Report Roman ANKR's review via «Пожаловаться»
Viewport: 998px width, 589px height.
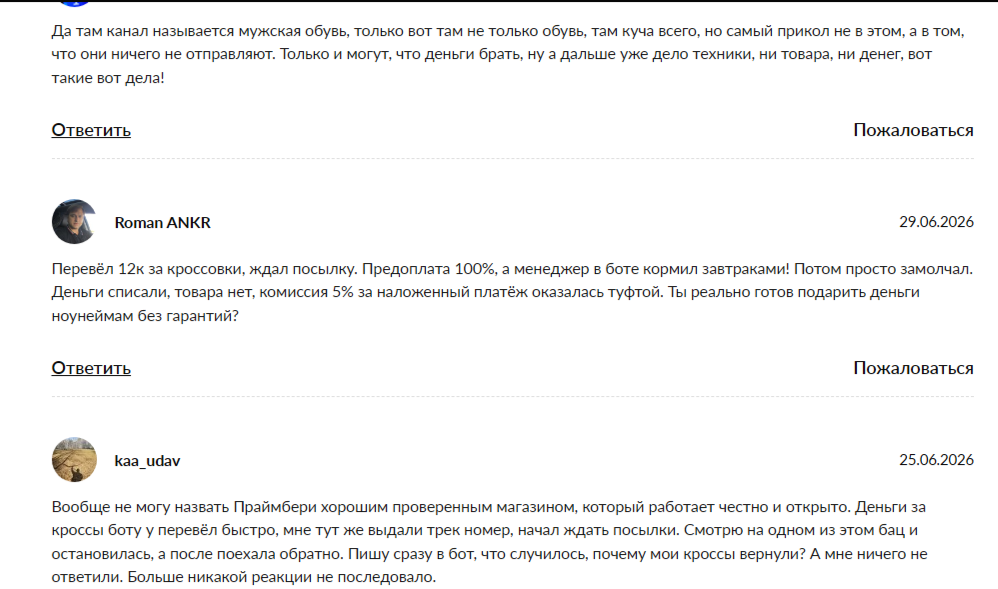coord(913,368)
